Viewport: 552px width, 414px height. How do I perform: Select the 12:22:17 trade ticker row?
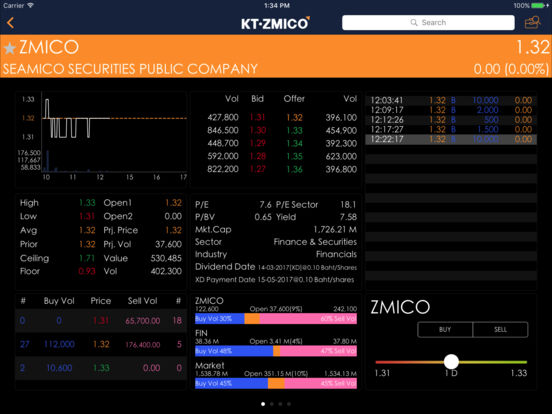click(451, 139)
